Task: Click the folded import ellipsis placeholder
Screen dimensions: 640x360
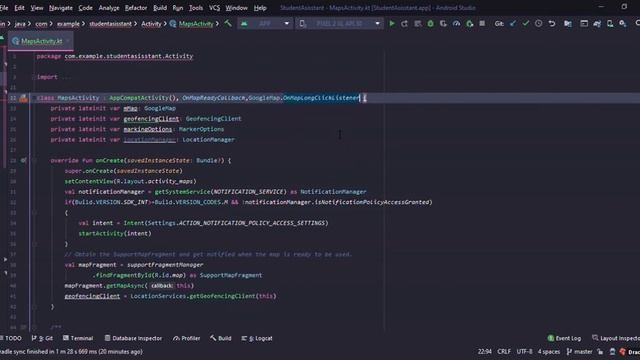Action: (x=66, y=77)
